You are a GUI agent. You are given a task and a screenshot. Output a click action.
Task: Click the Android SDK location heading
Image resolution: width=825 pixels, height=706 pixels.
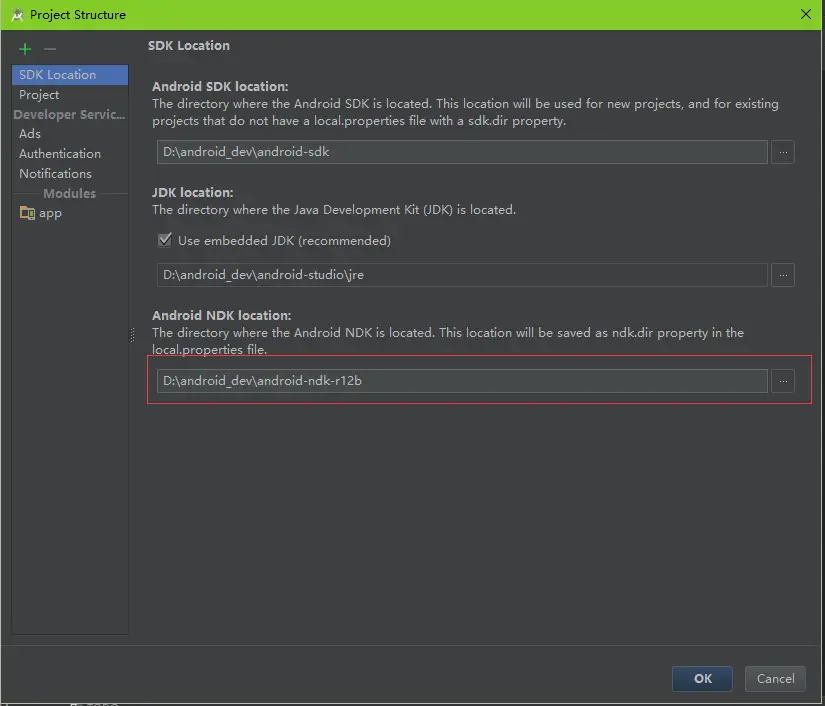[x=220, y=86]
